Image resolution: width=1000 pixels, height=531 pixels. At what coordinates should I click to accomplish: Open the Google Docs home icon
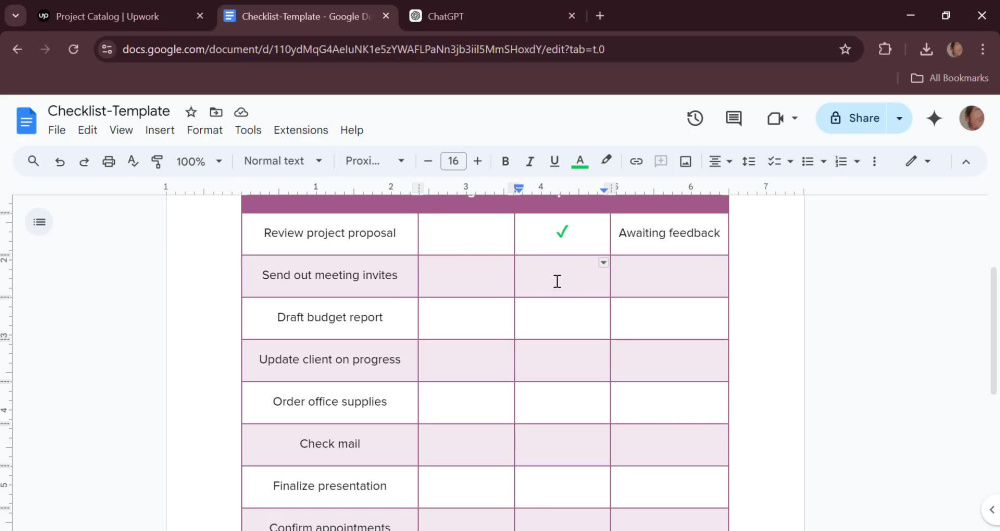pos(26,120)
